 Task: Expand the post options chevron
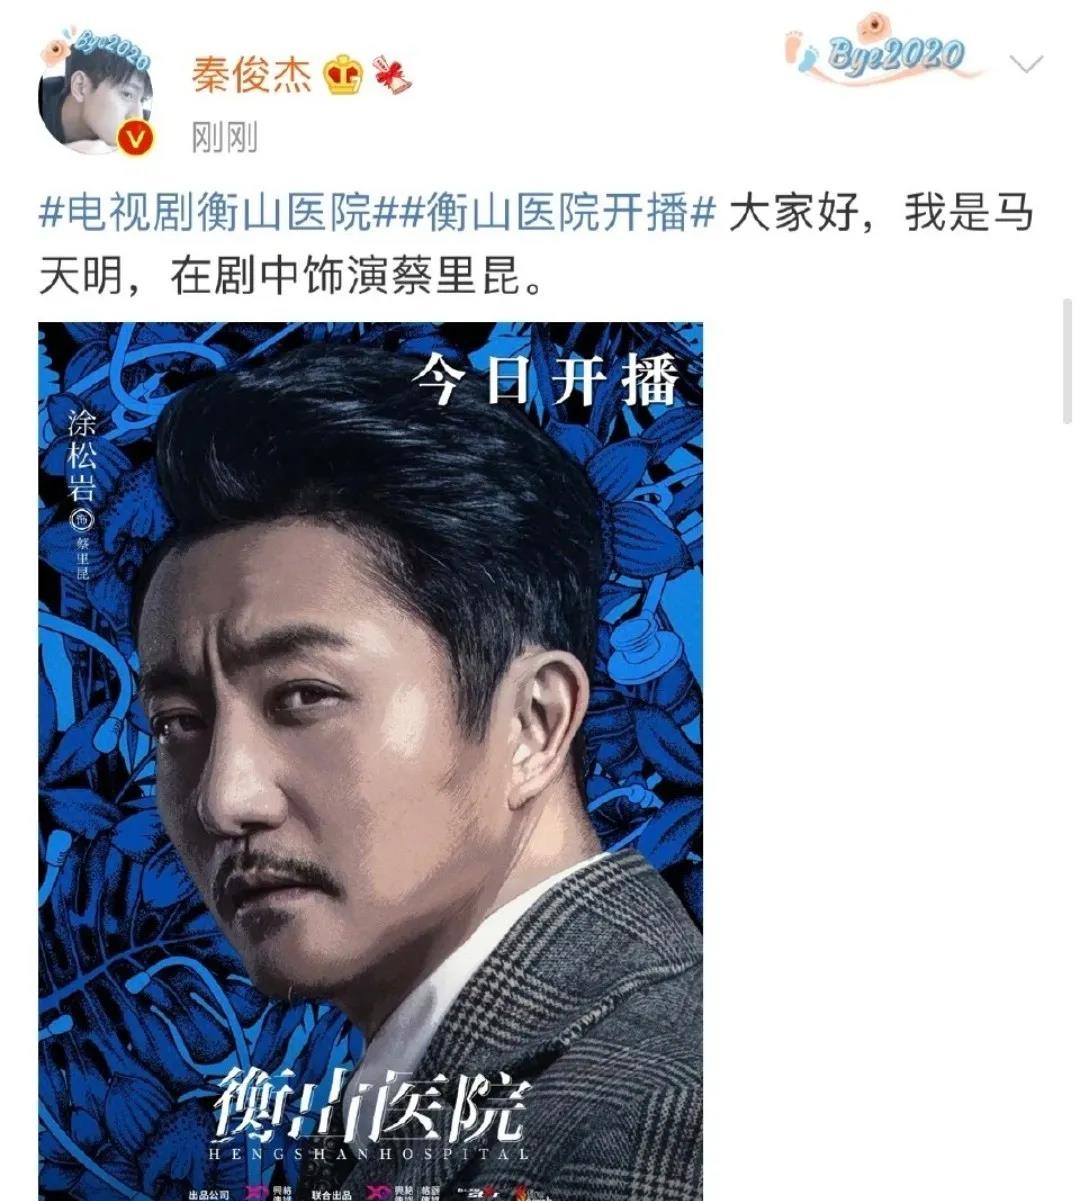coord(1026,66)
